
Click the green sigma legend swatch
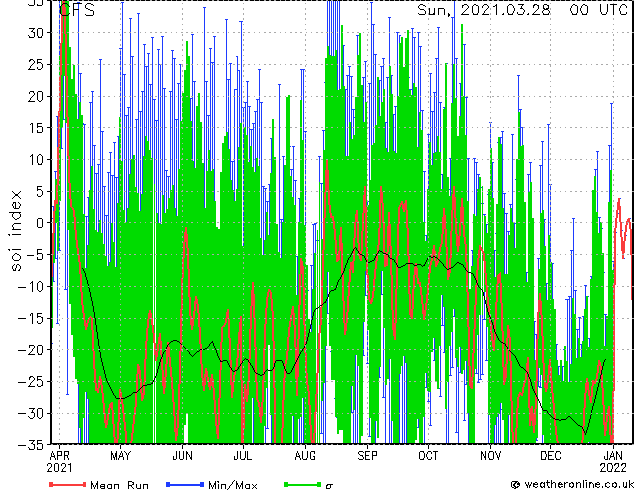[302, 484]
